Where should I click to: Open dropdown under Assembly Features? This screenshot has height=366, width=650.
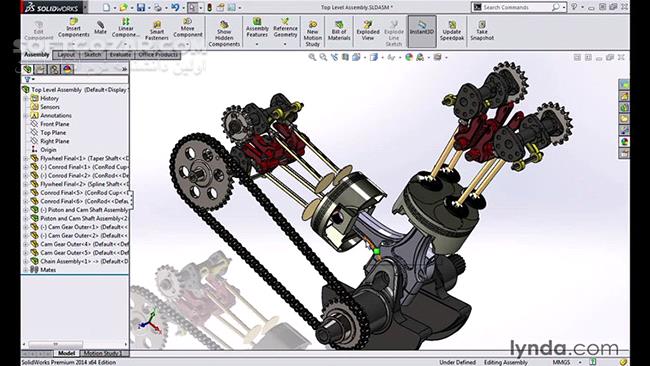257,44
